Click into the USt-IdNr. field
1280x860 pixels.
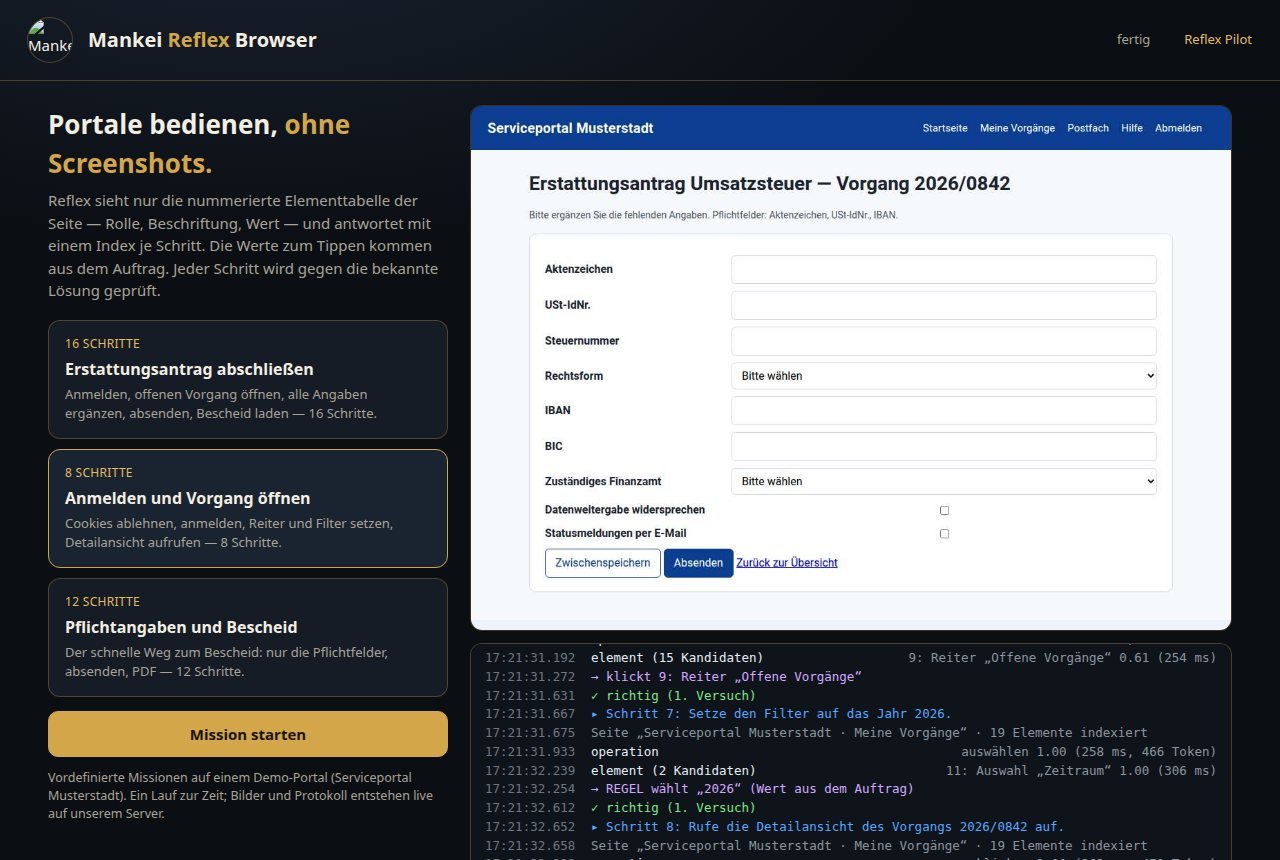[x=944, y=305]
